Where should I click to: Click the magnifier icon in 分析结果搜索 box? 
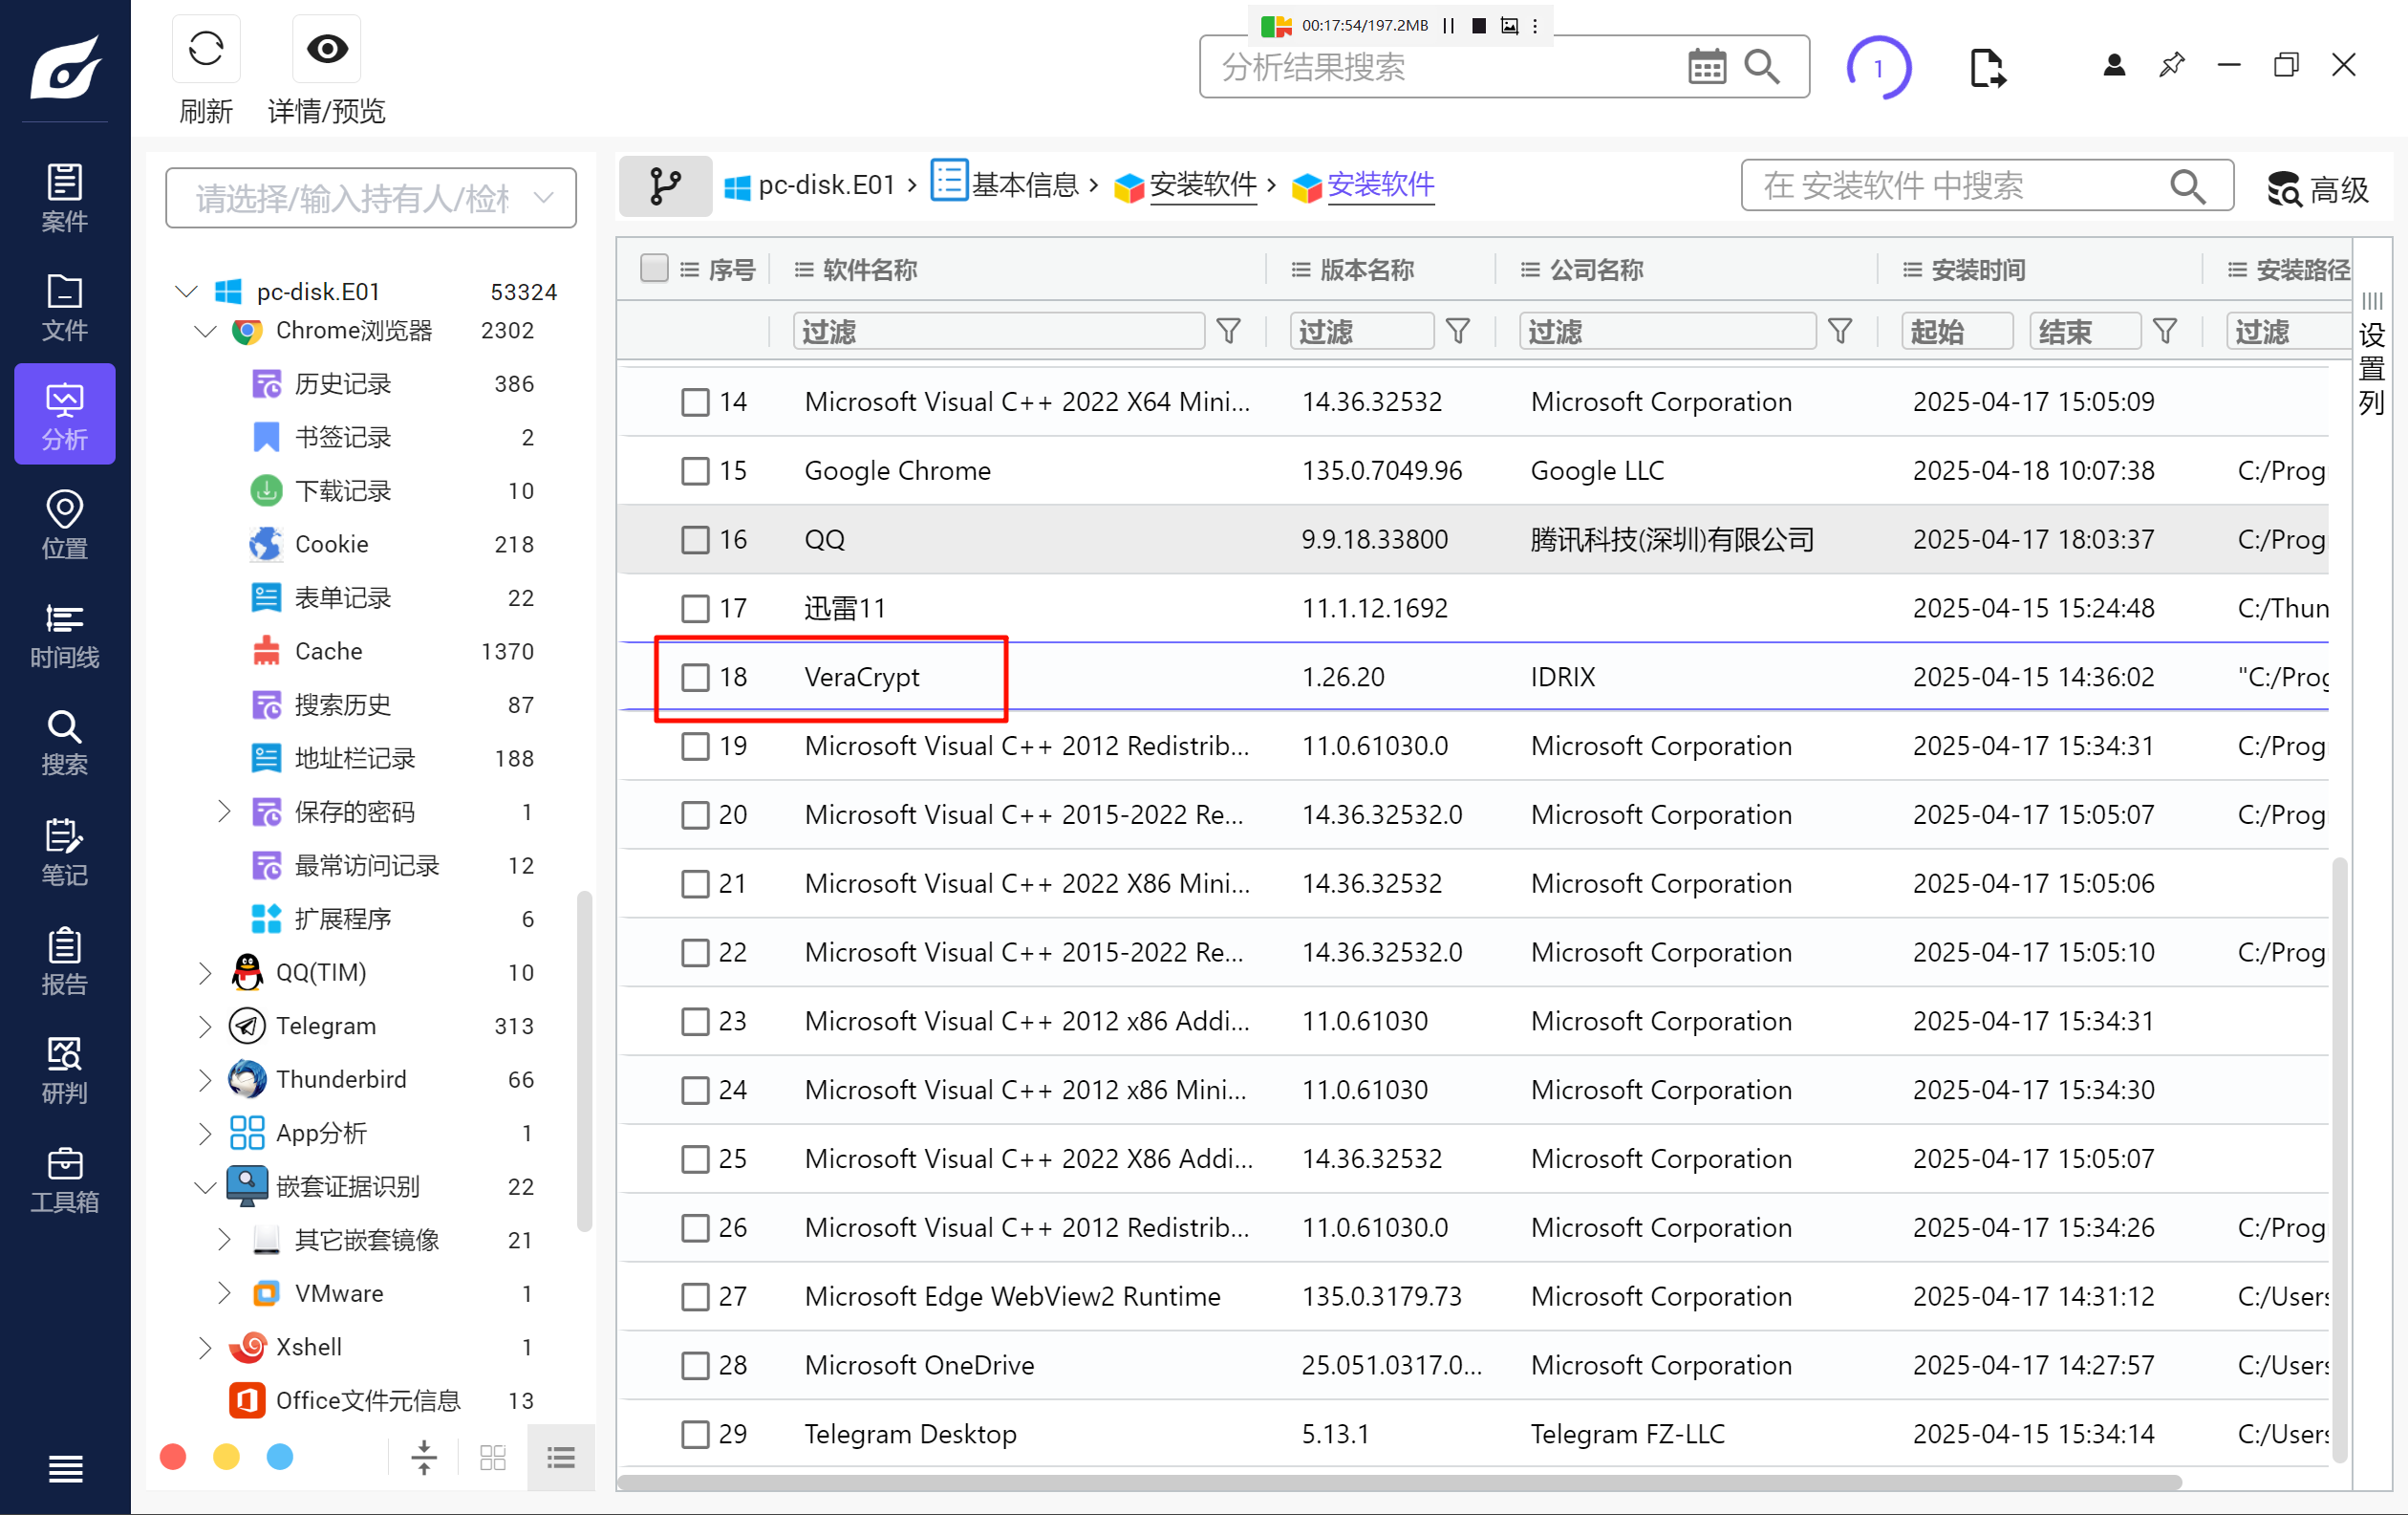pos(1762,67)
